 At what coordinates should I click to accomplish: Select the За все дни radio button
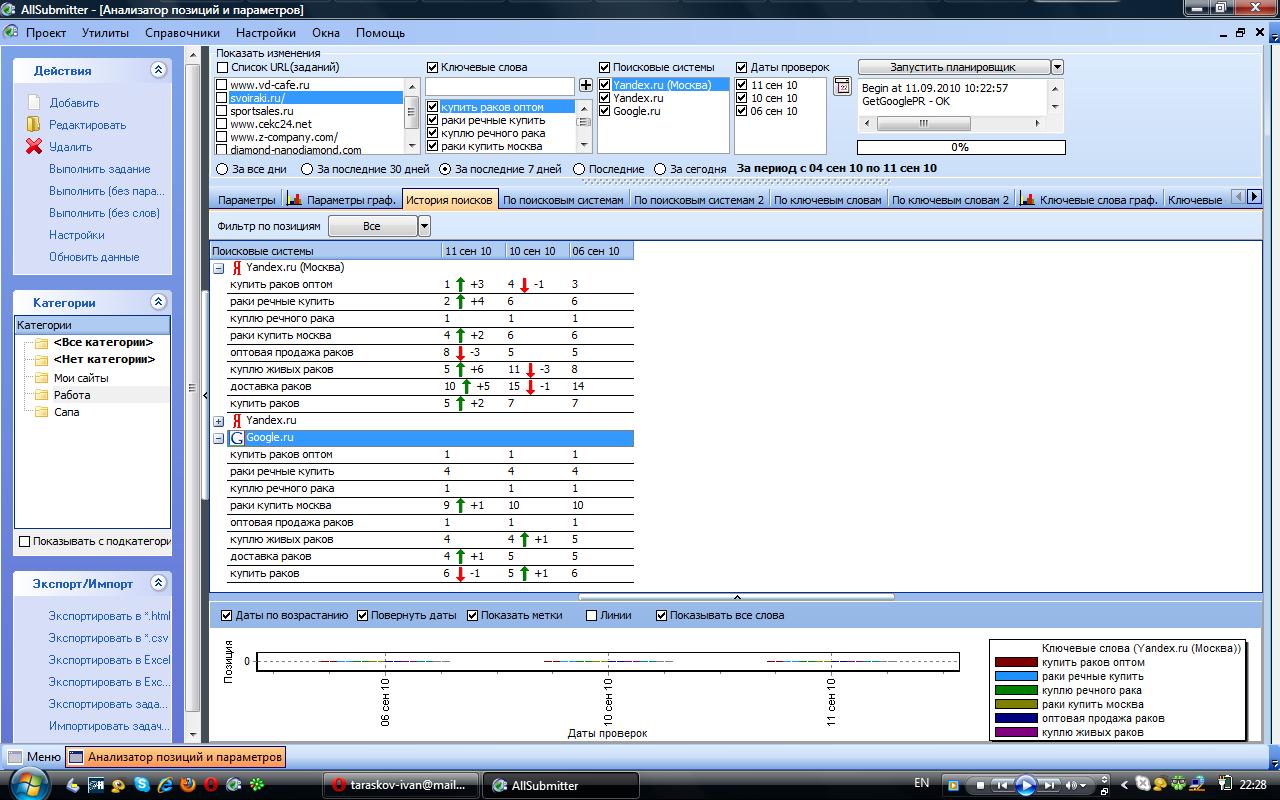[x=222, y=169]
